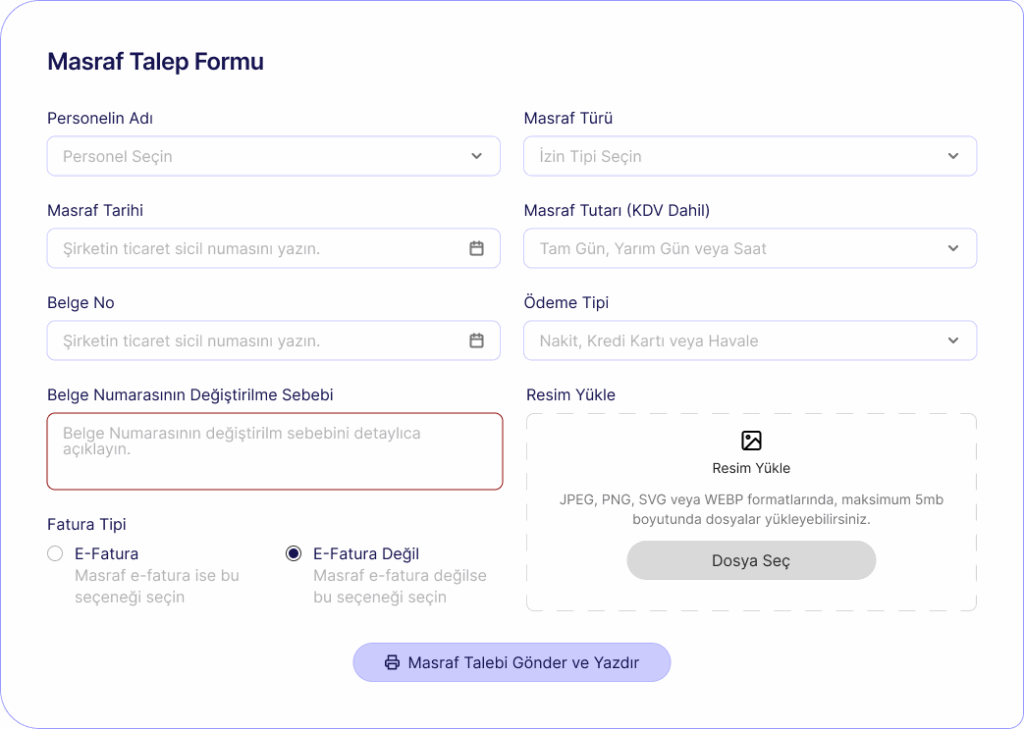Open the İzin Tipi Seçin dropdown
Image resolution: width=1024 pixels, height=729 pixels.
[x=735, y=157]
